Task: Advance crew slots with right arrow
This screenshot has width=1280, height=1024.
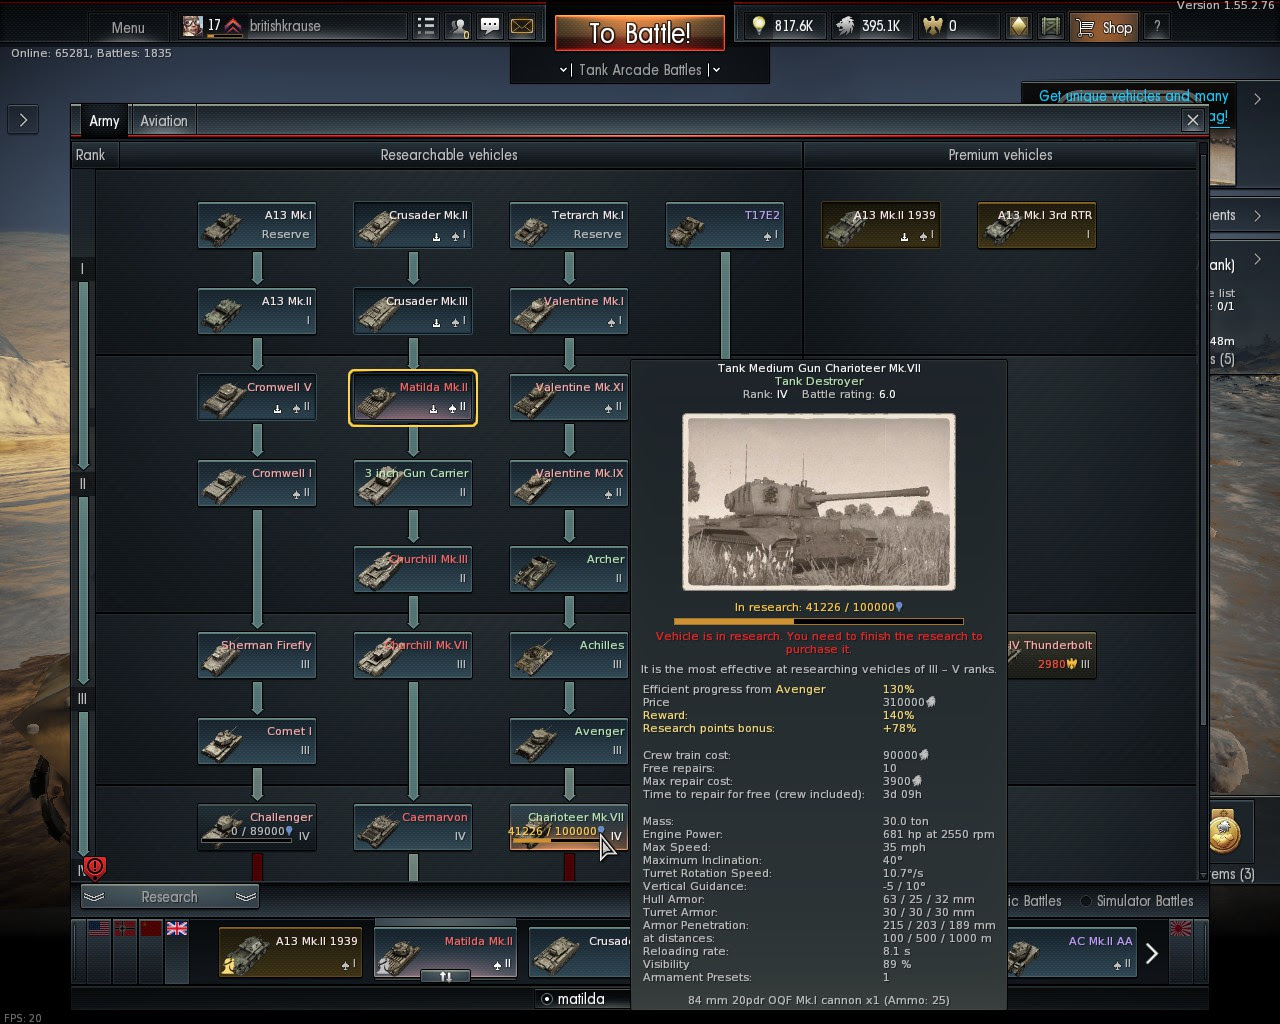Action: click(1152, 953)
